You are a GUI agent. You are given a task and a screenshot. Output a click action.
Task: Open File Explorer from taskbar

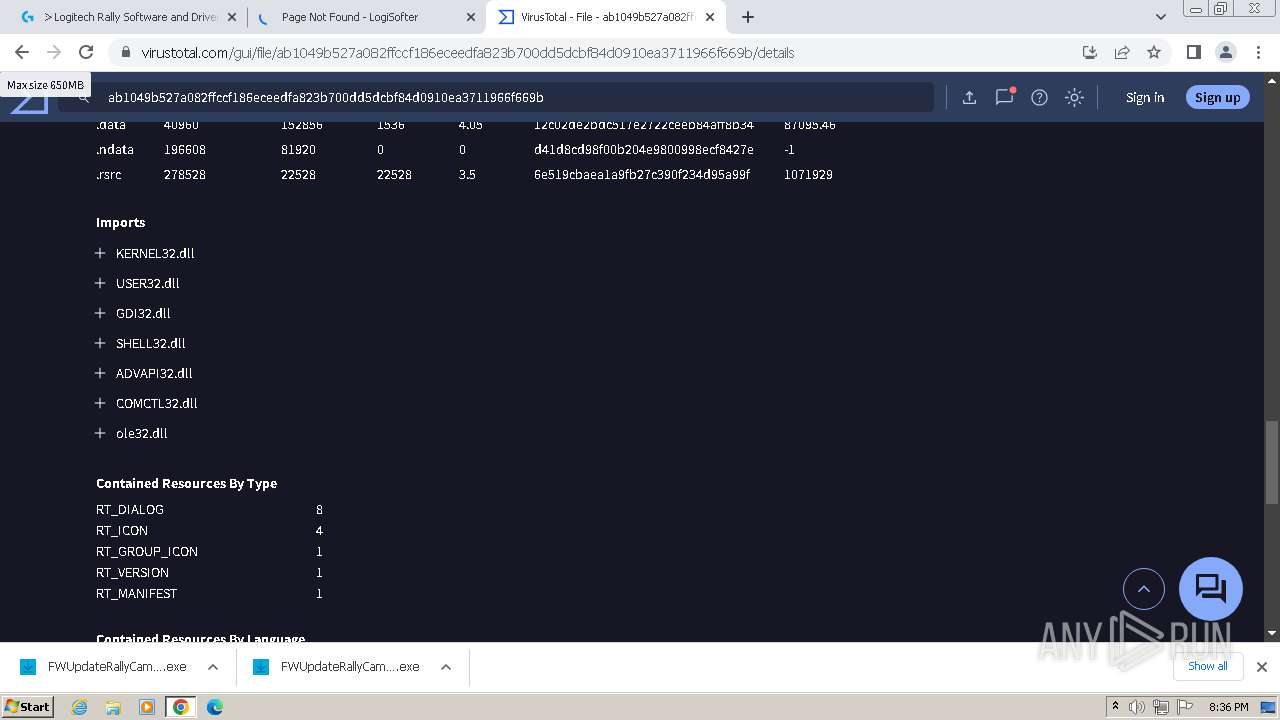click(113, 706)
